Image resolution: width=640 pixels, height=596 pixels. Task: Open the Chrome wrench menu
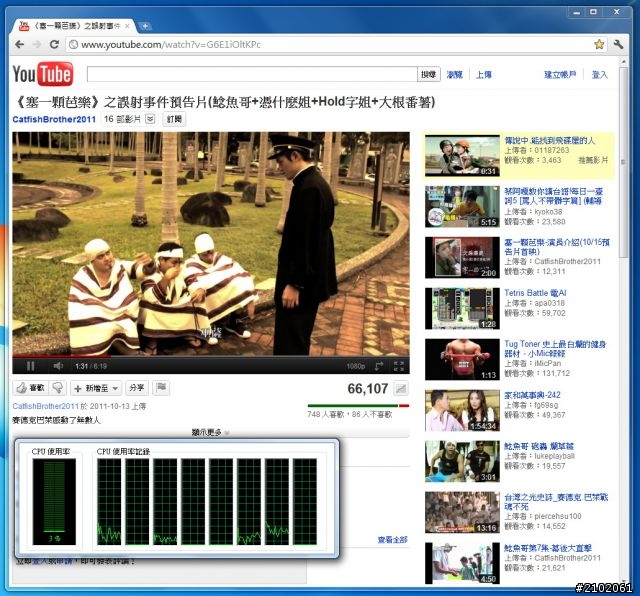tap(618, 44)
